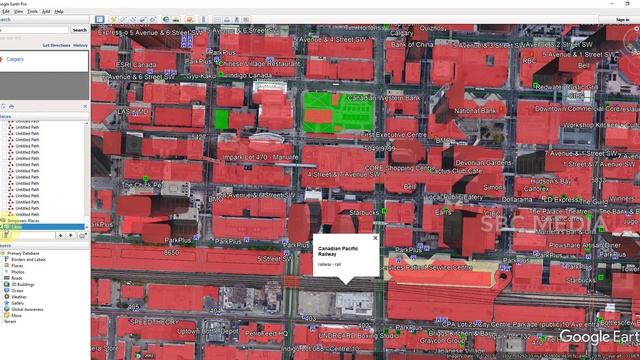Image resolution: width=640 pixels, height=360 pixels.
Task: Select the Roads layer row
Action: [17, 278]
